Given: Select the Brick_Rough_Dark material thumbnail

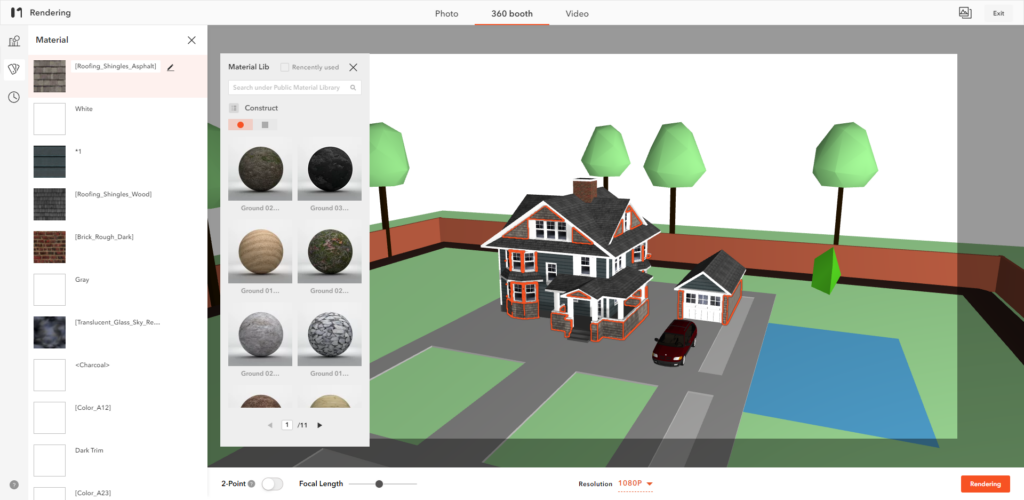Looking at the screenshot, I should tap(49, 246).
